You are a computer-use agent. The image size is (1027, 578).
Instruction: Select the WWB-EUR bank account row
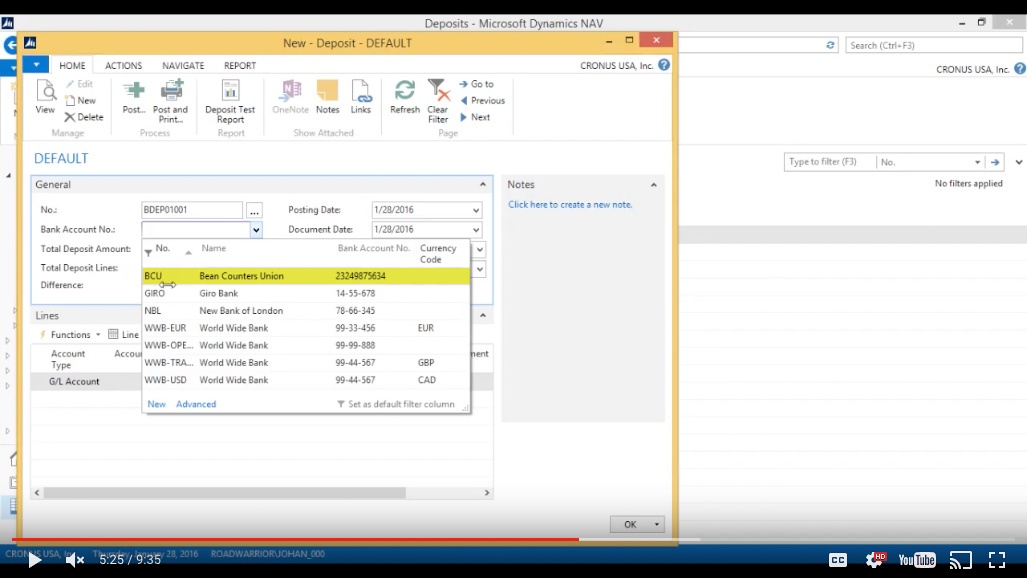306,328
